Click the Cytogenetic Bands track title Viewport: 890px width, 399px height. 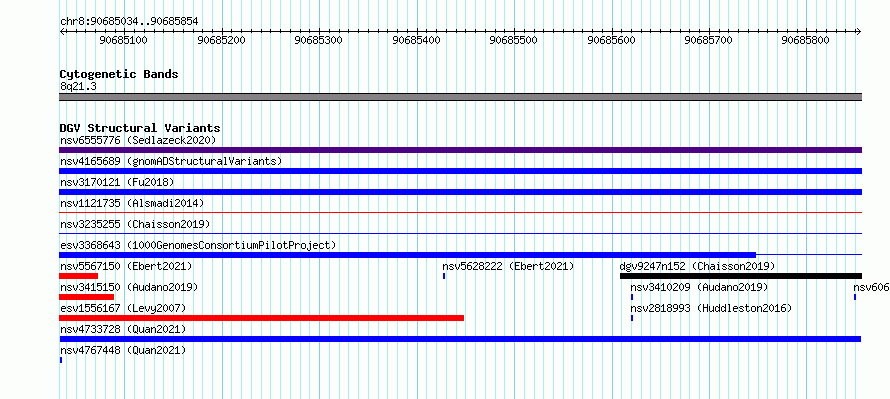[119, 74]
